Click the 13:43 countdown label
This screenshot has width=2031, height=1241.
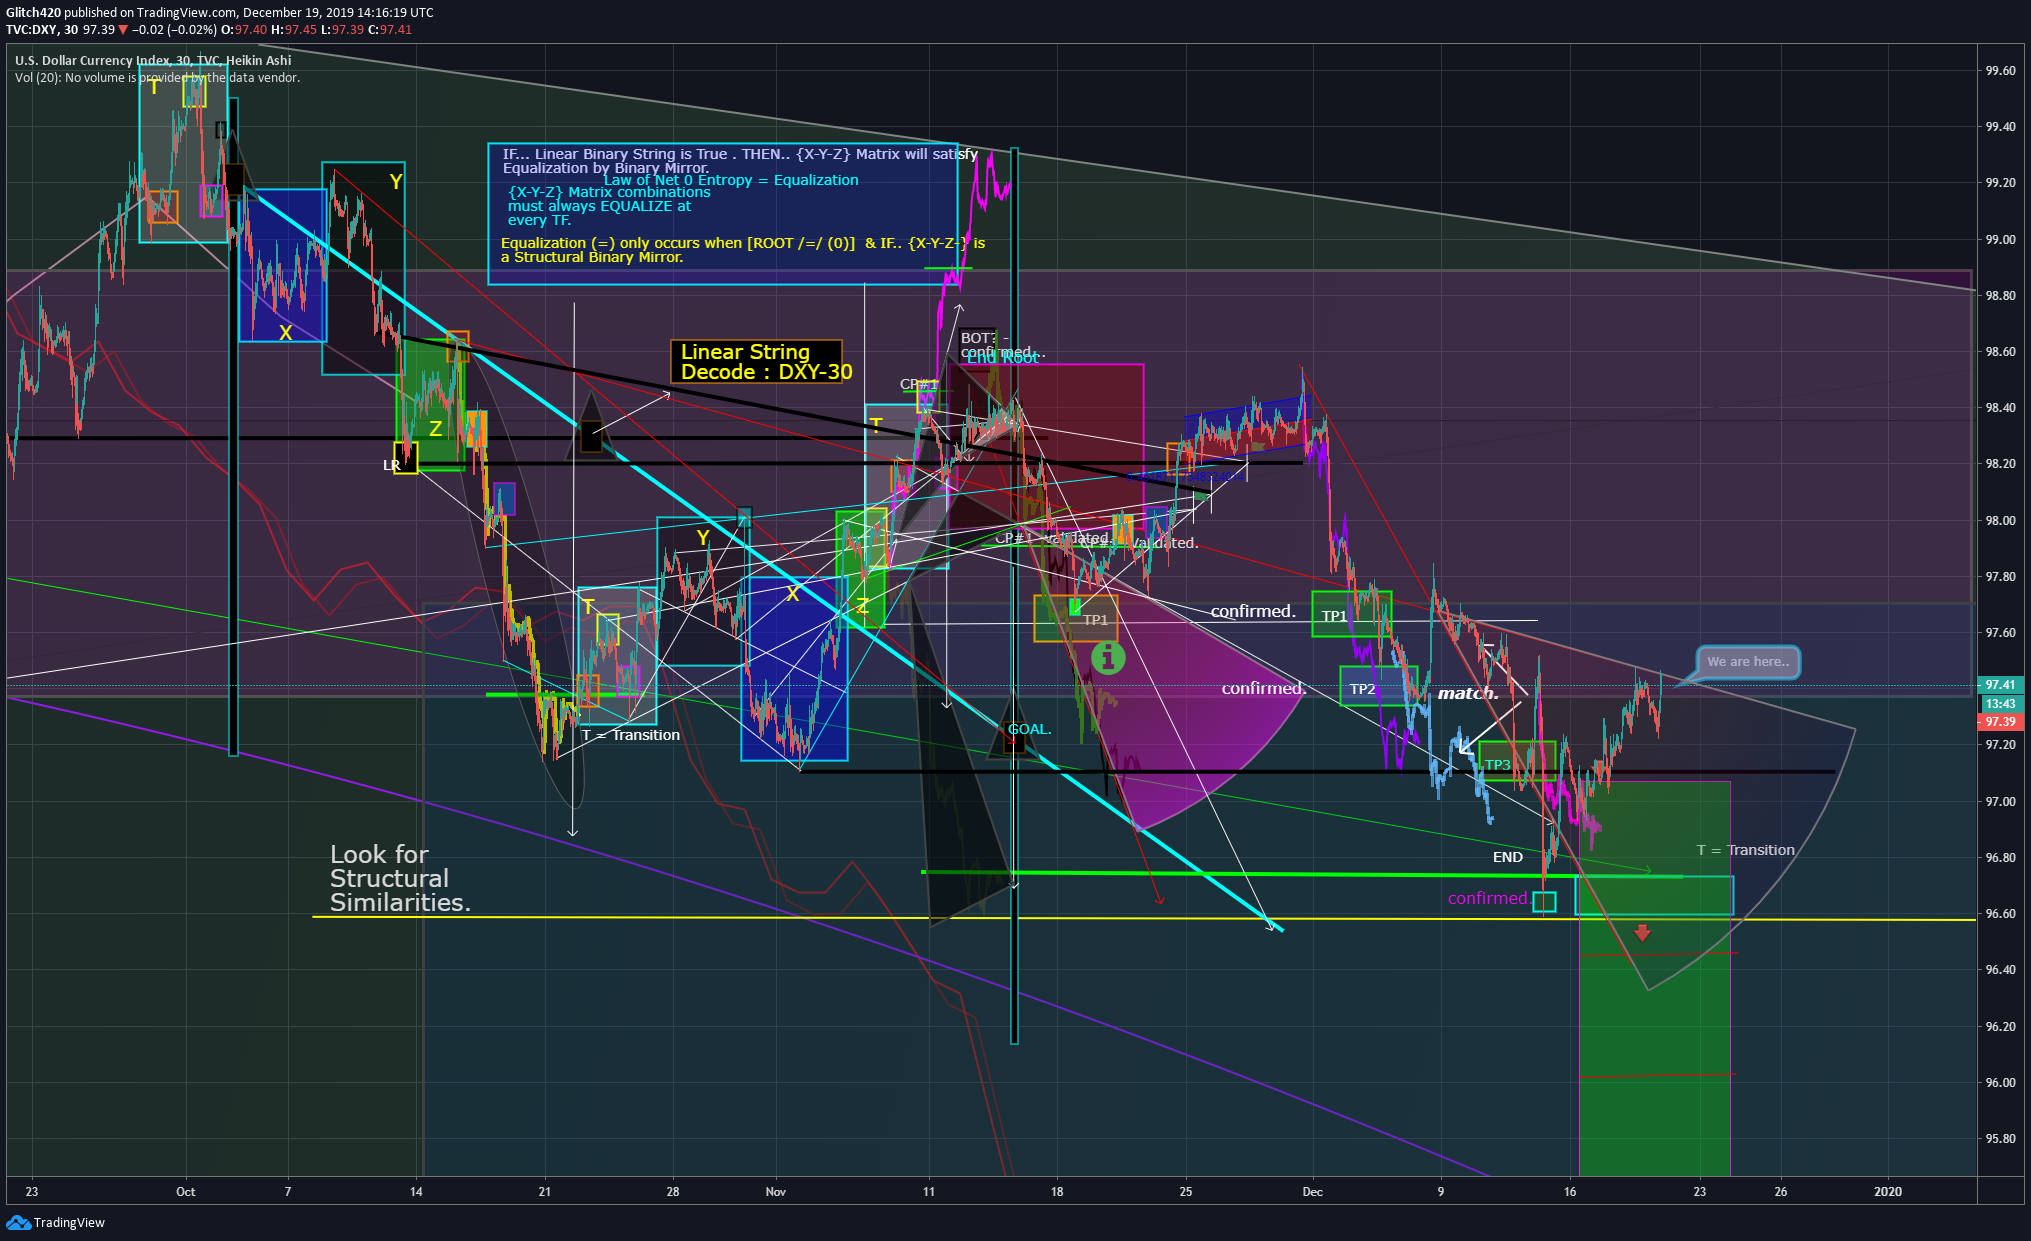click(x=2000, y=703)
